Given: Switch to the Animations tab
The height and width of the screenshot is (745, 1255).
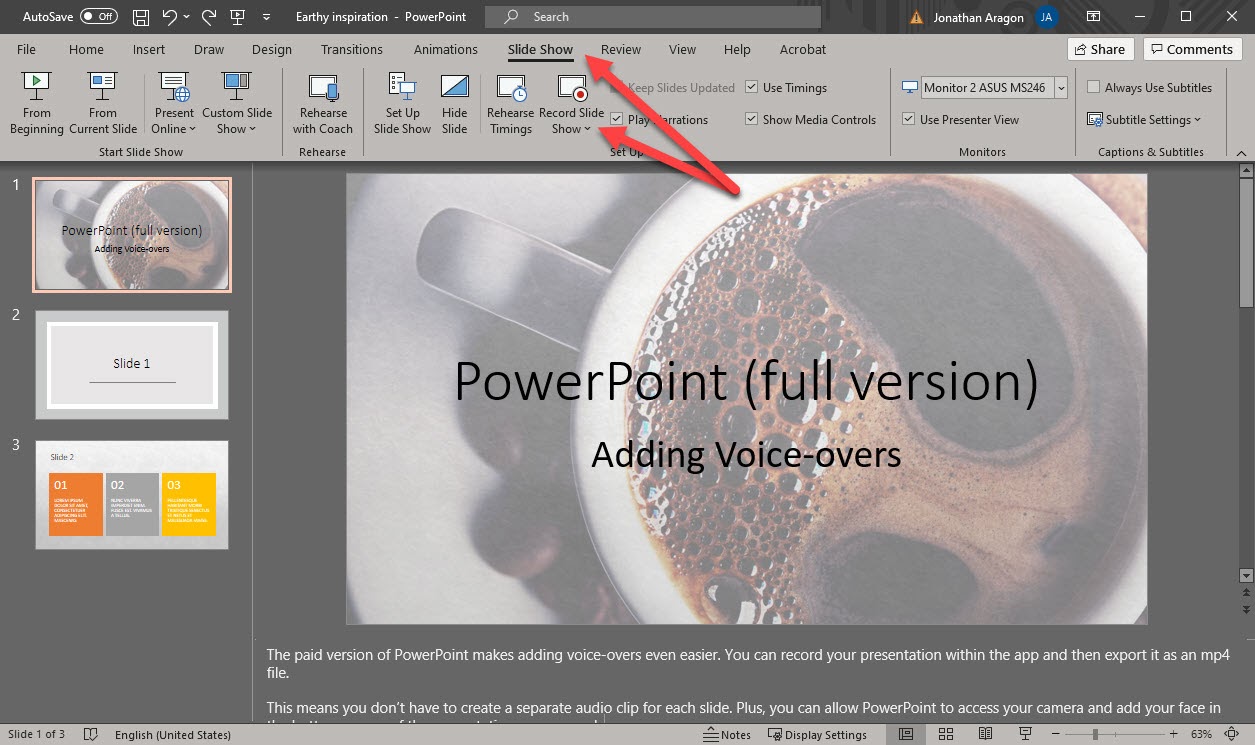Looking at the screenshot, I should point(445,49).
